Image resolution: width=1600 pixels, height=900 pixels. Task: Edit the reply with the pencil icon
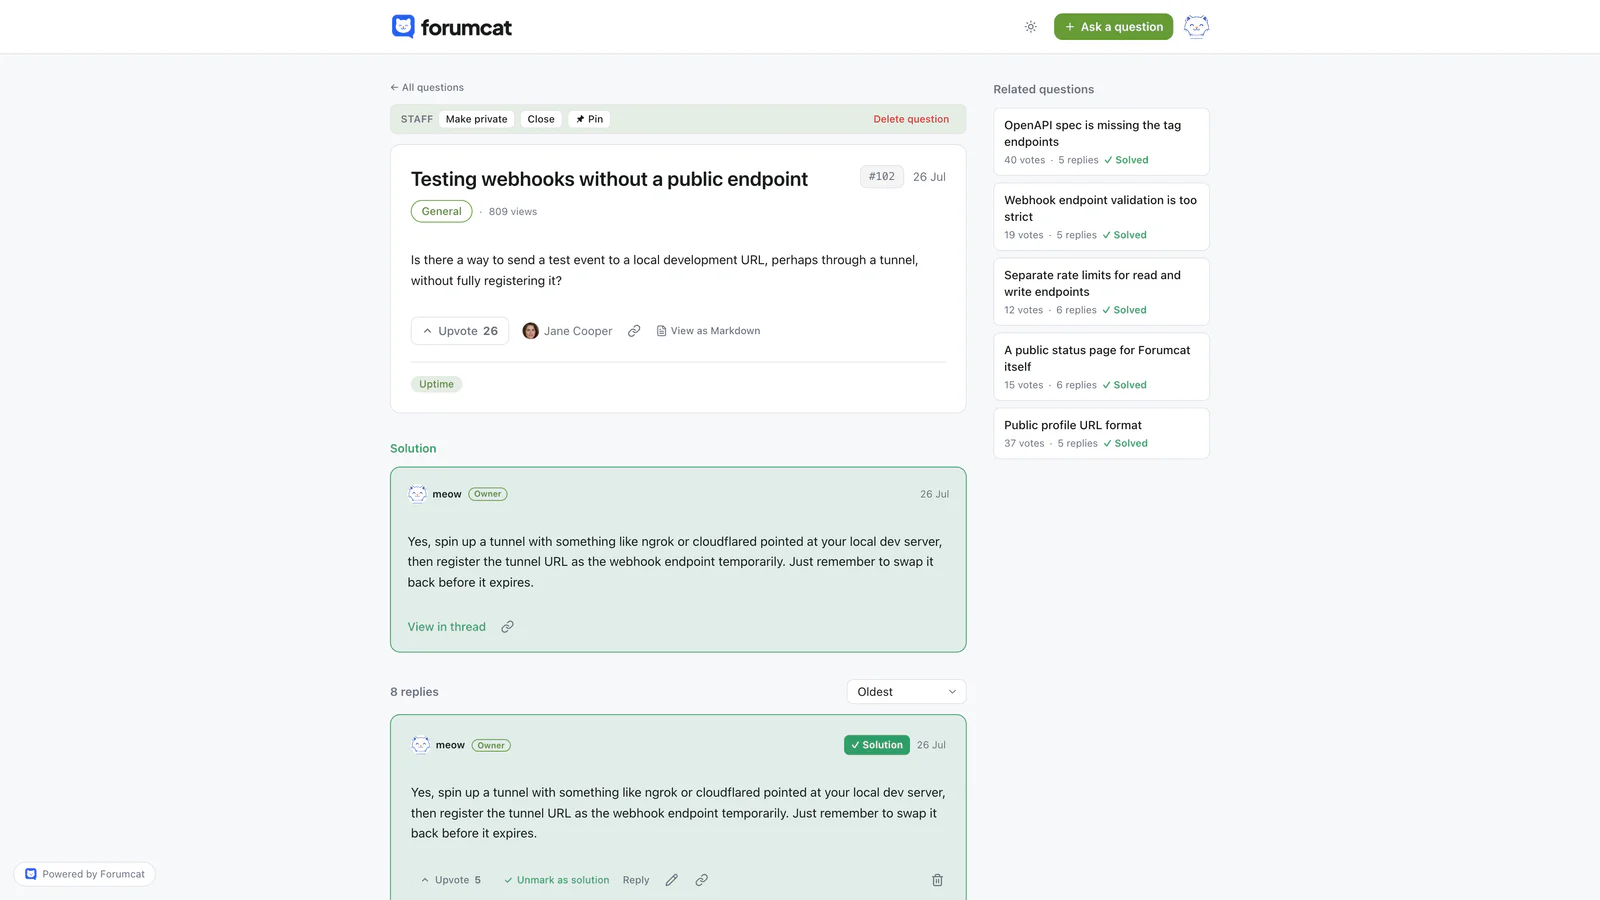click(672, 880)
